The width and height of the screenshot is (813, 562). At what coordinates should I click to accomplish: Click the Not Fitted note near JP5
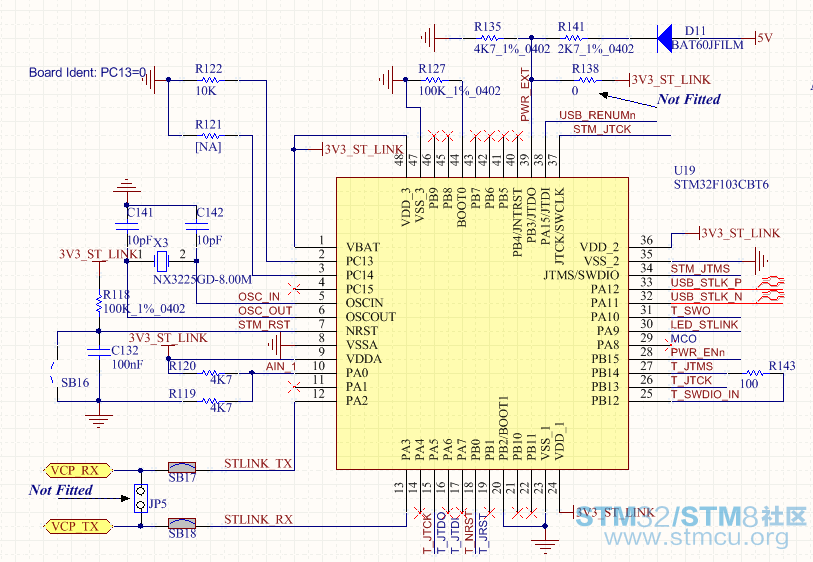point(61,490)
